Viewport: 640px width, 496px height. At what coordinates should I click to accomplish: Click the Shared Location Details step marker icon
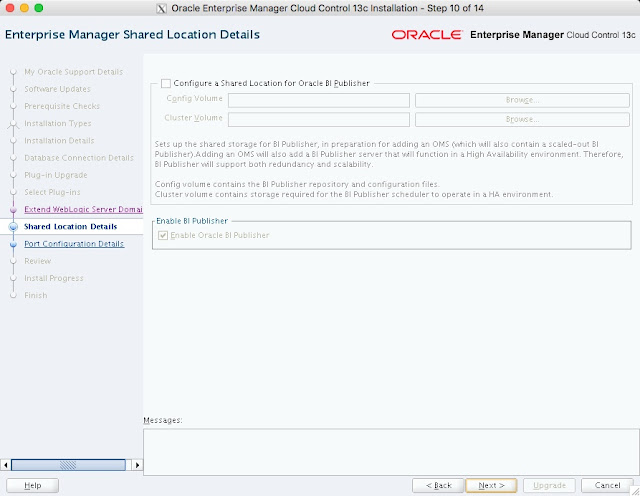coord(13,227)
